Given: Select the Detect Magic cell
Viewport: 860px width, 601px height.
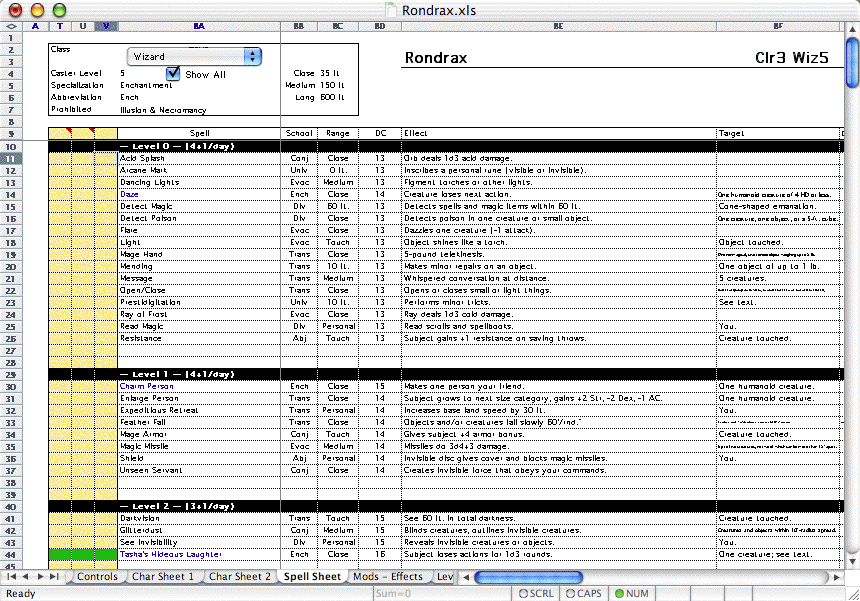Looking at the screenshot, I should tap(199, 206).
